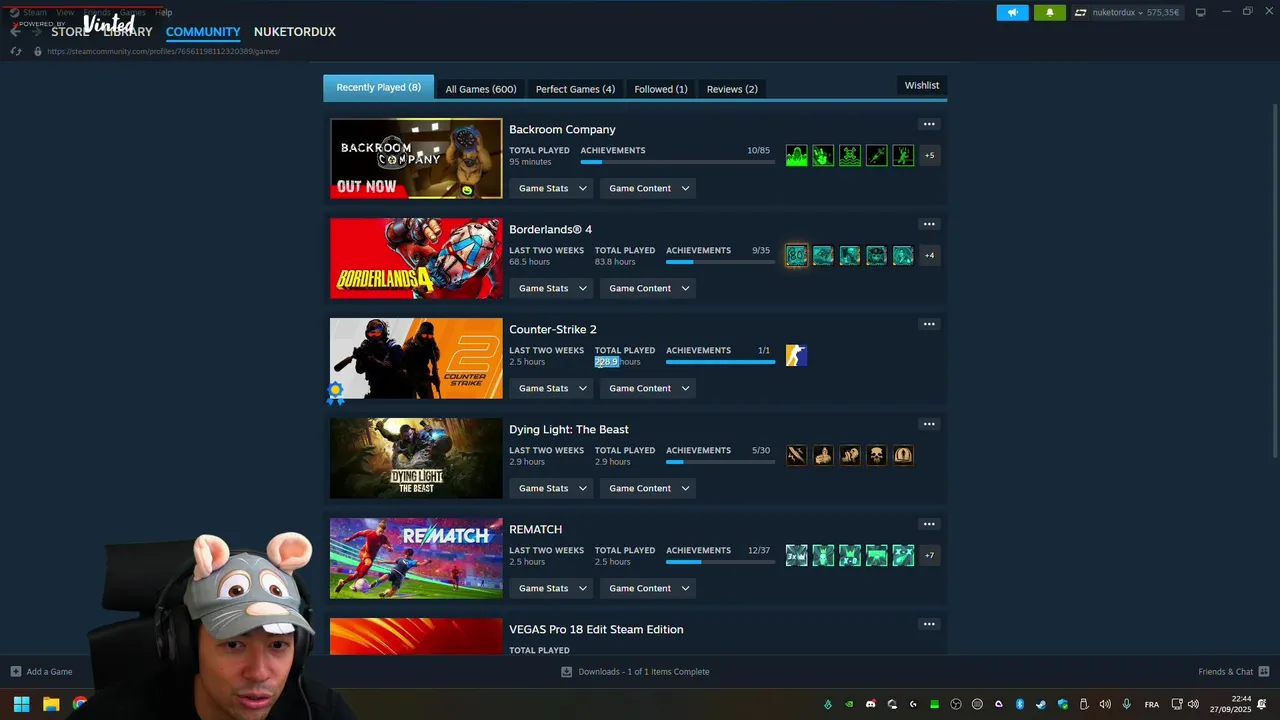Image resolution: width=1280 pixels, height=720 pixels.
Task: Open the Help menu
Action: (x=163, y=12)
